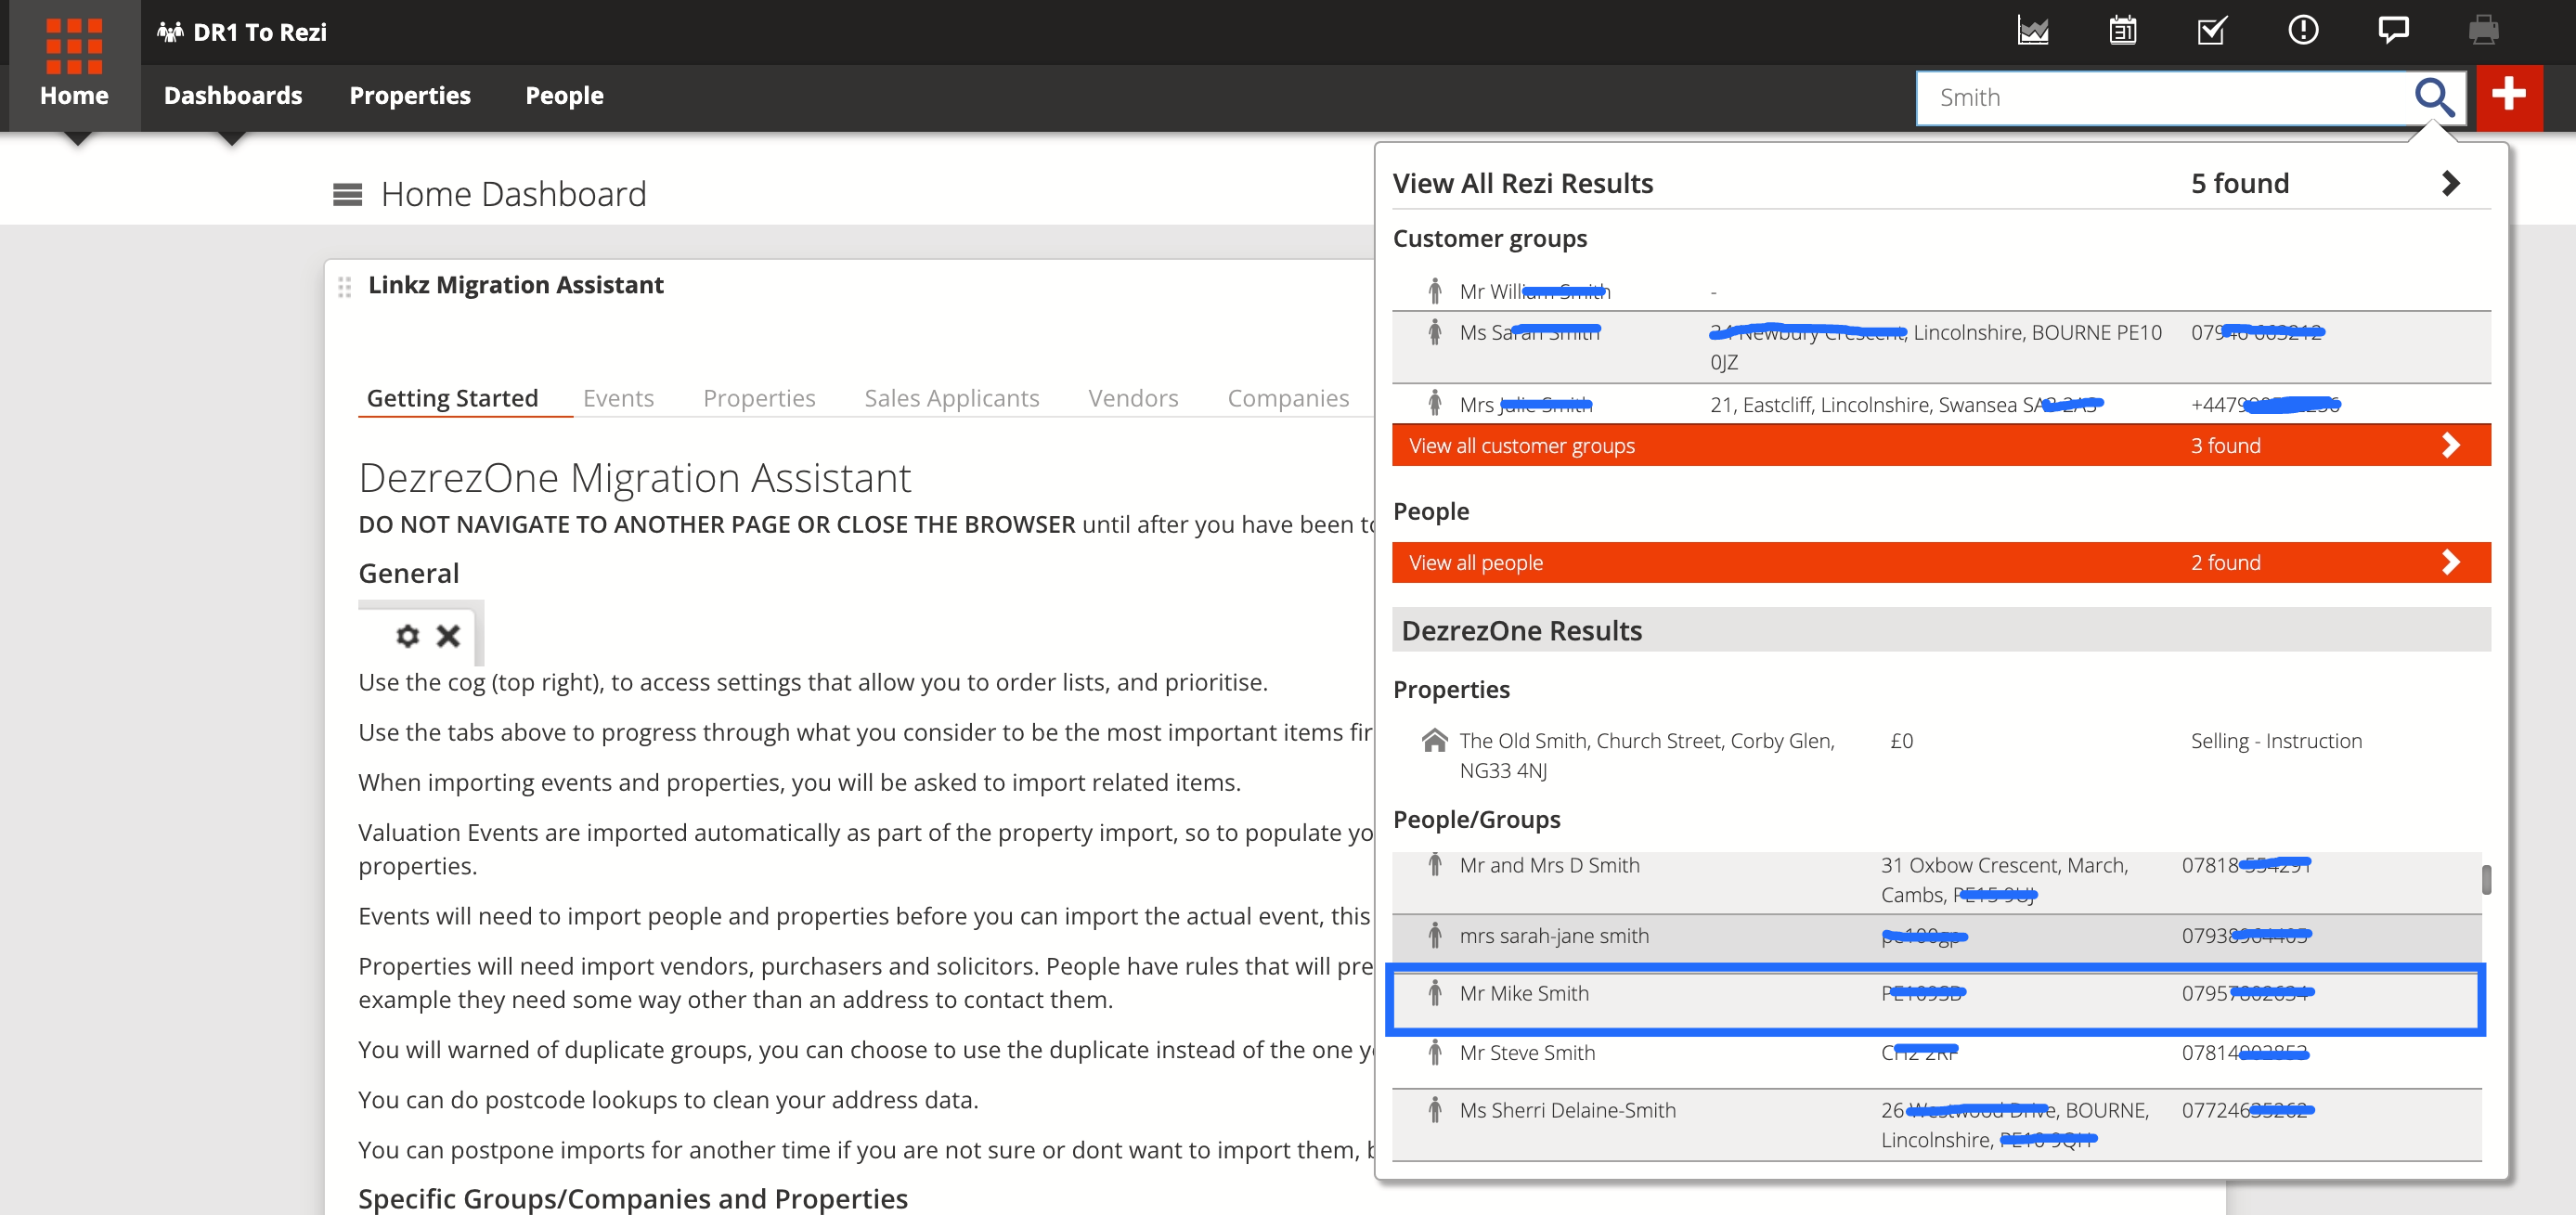Click the 5 found count text

[2240, 183]
